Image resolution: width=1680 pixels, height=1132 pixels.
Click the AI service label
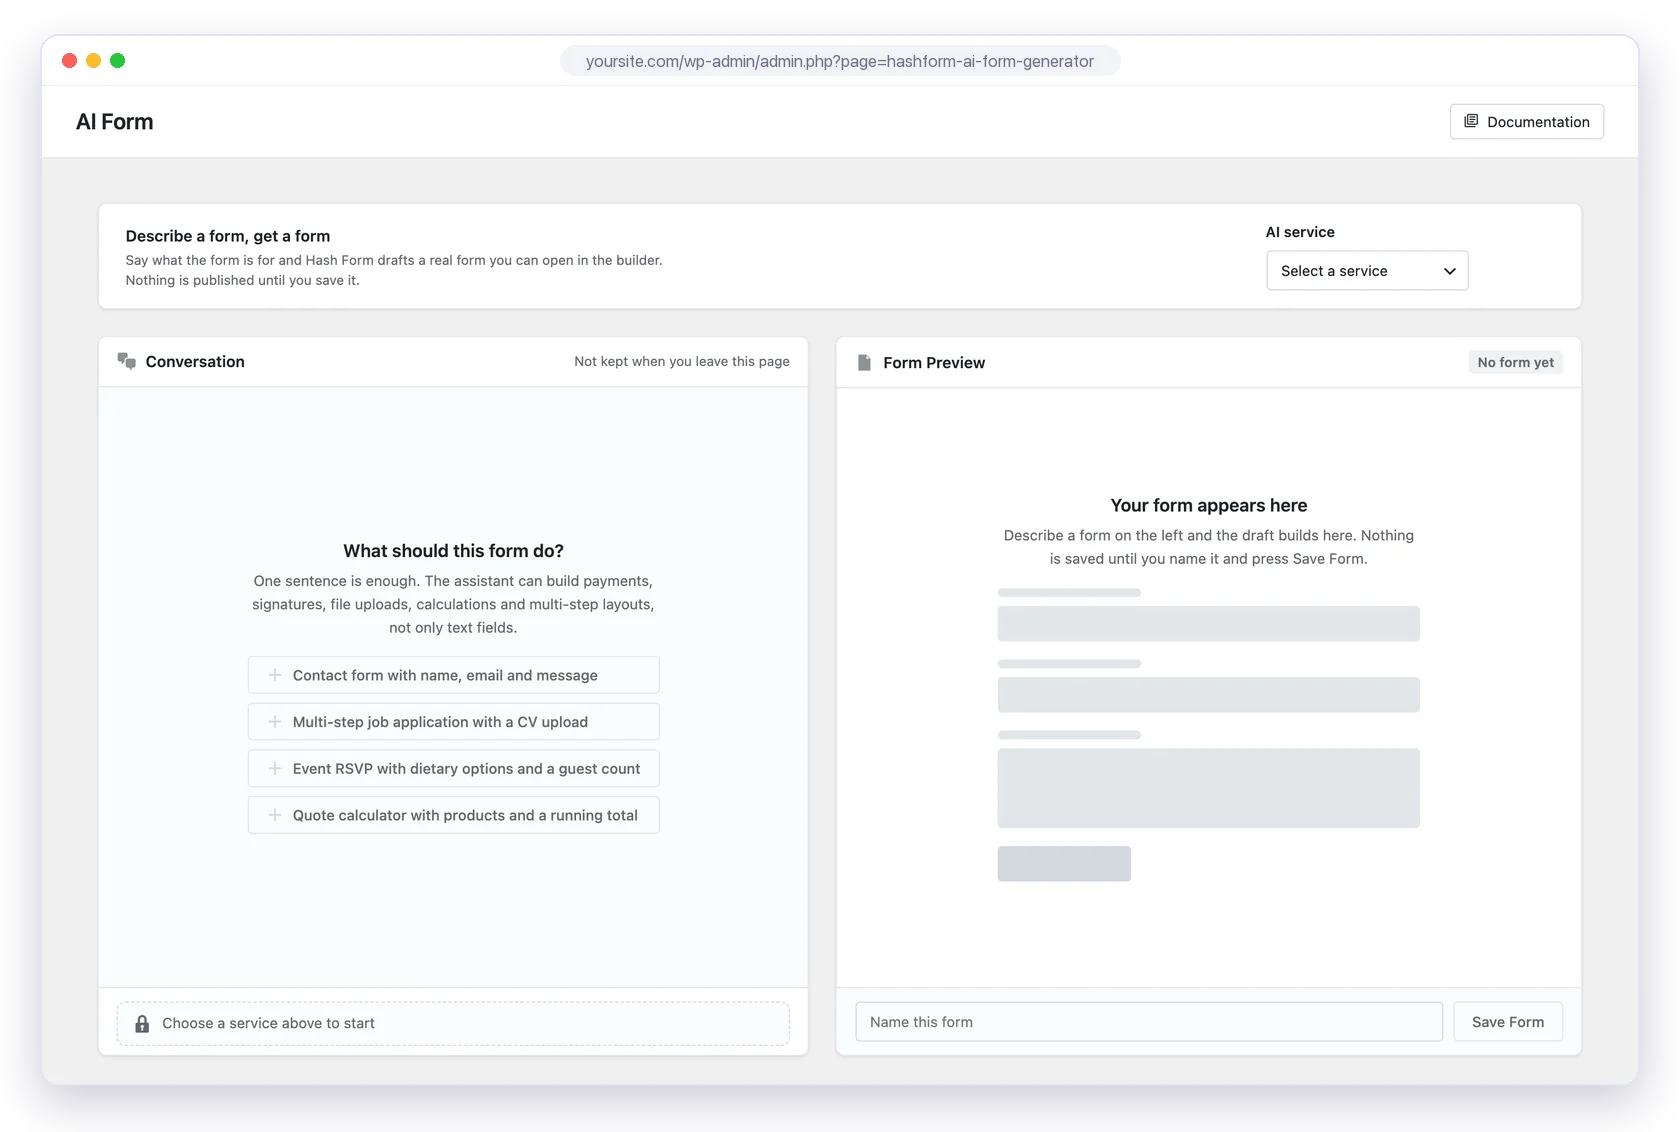coord(1300,232)
